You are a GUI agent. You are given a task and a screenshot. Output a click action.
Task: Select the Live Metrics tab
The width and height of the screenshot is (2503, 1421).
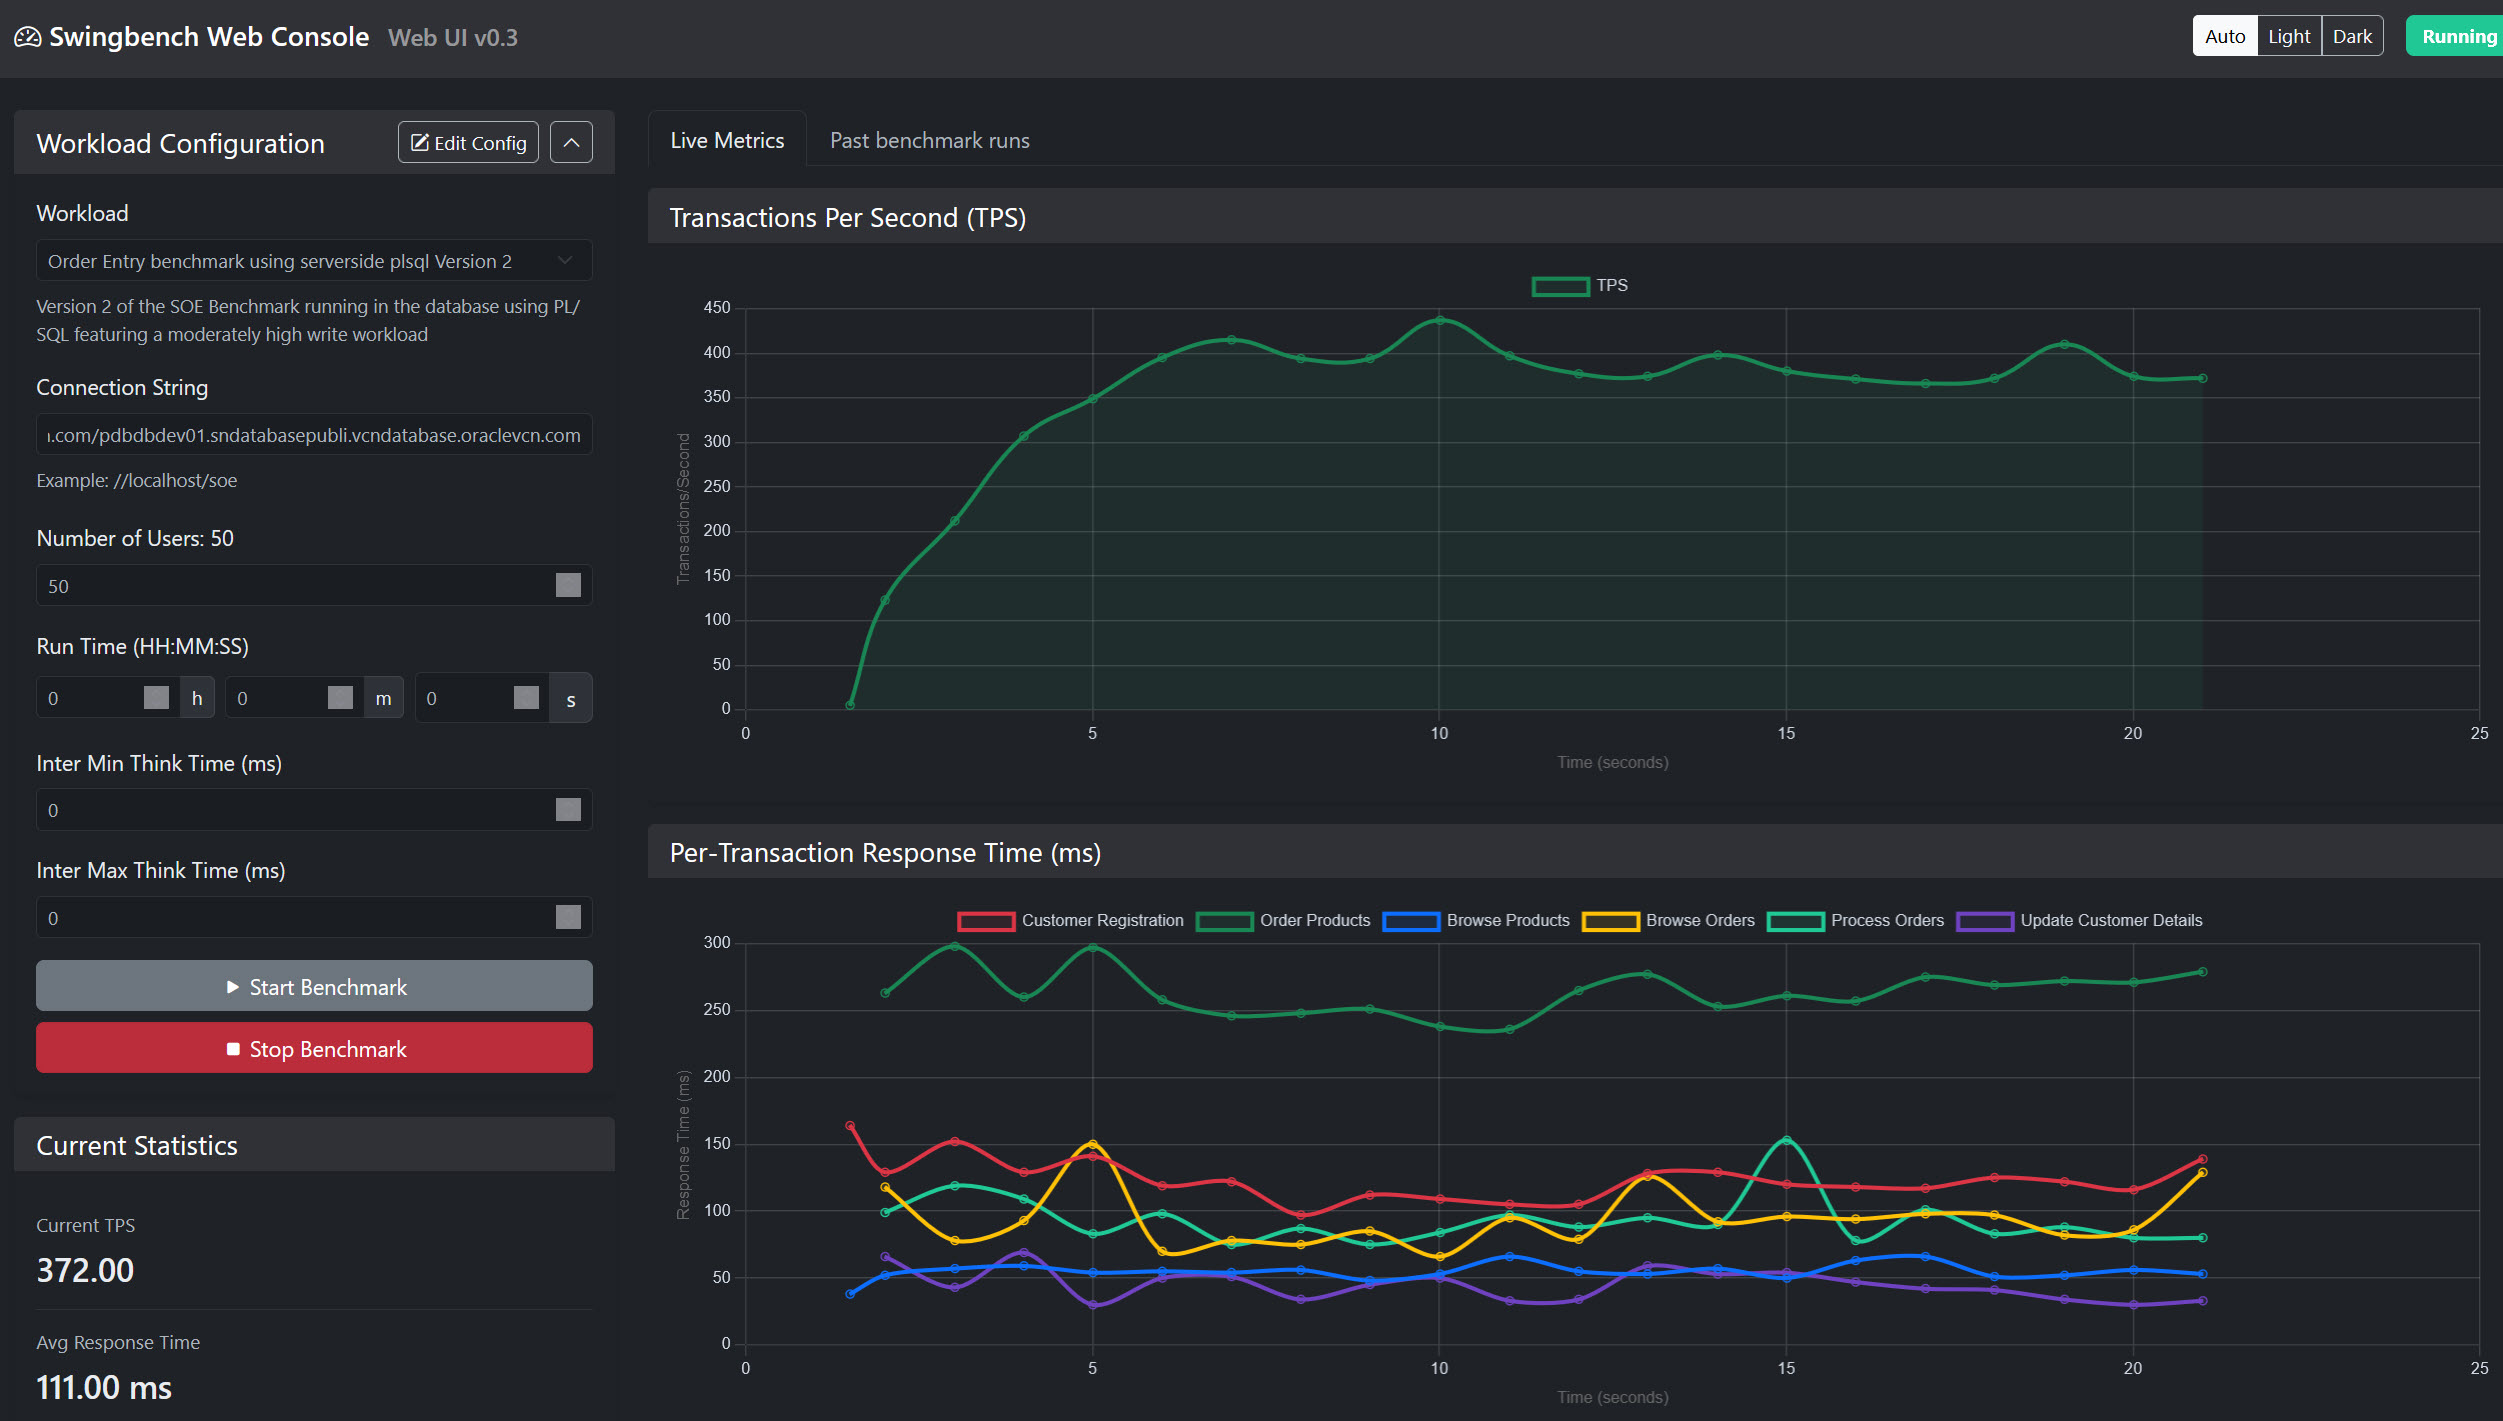pos(726,140)
